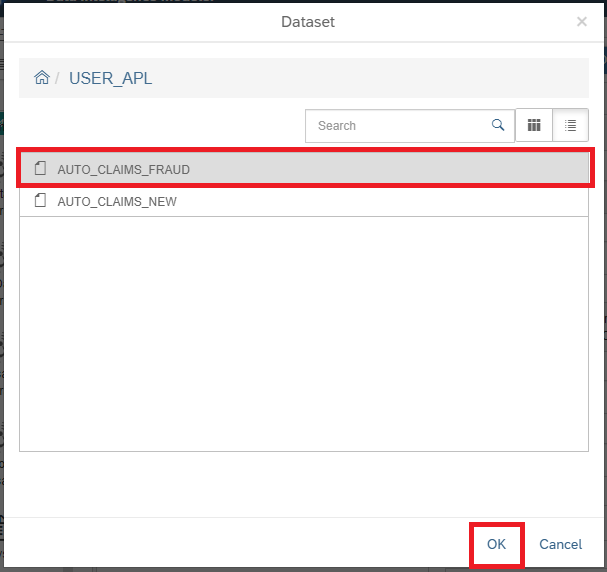Screen dimensions: 607x572
Task: Close the Dataset dialog with the X
Action: pyautogui.click(x=582, y=21)
